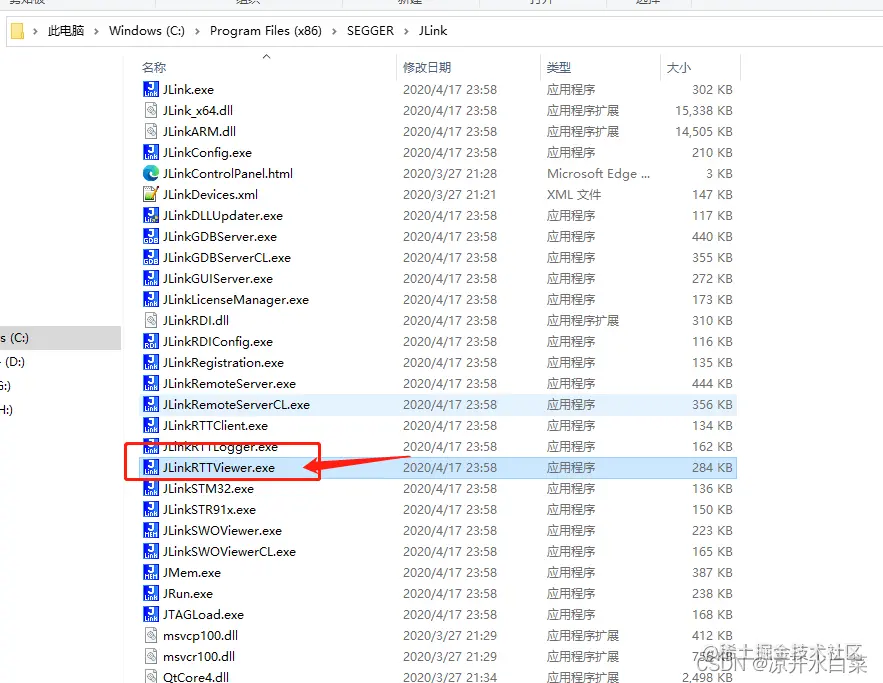Image resolution: width=883 pixels, height=683 pixels.
Task: Click the folder icon in address bar
Action: tap(17, 30)
